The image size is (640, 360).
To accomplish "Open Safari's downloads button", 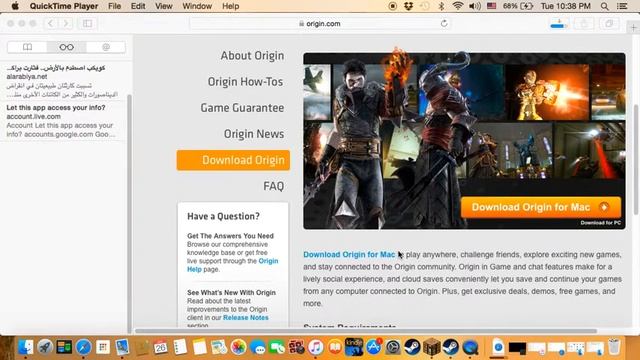I will (x=558, y=24).
